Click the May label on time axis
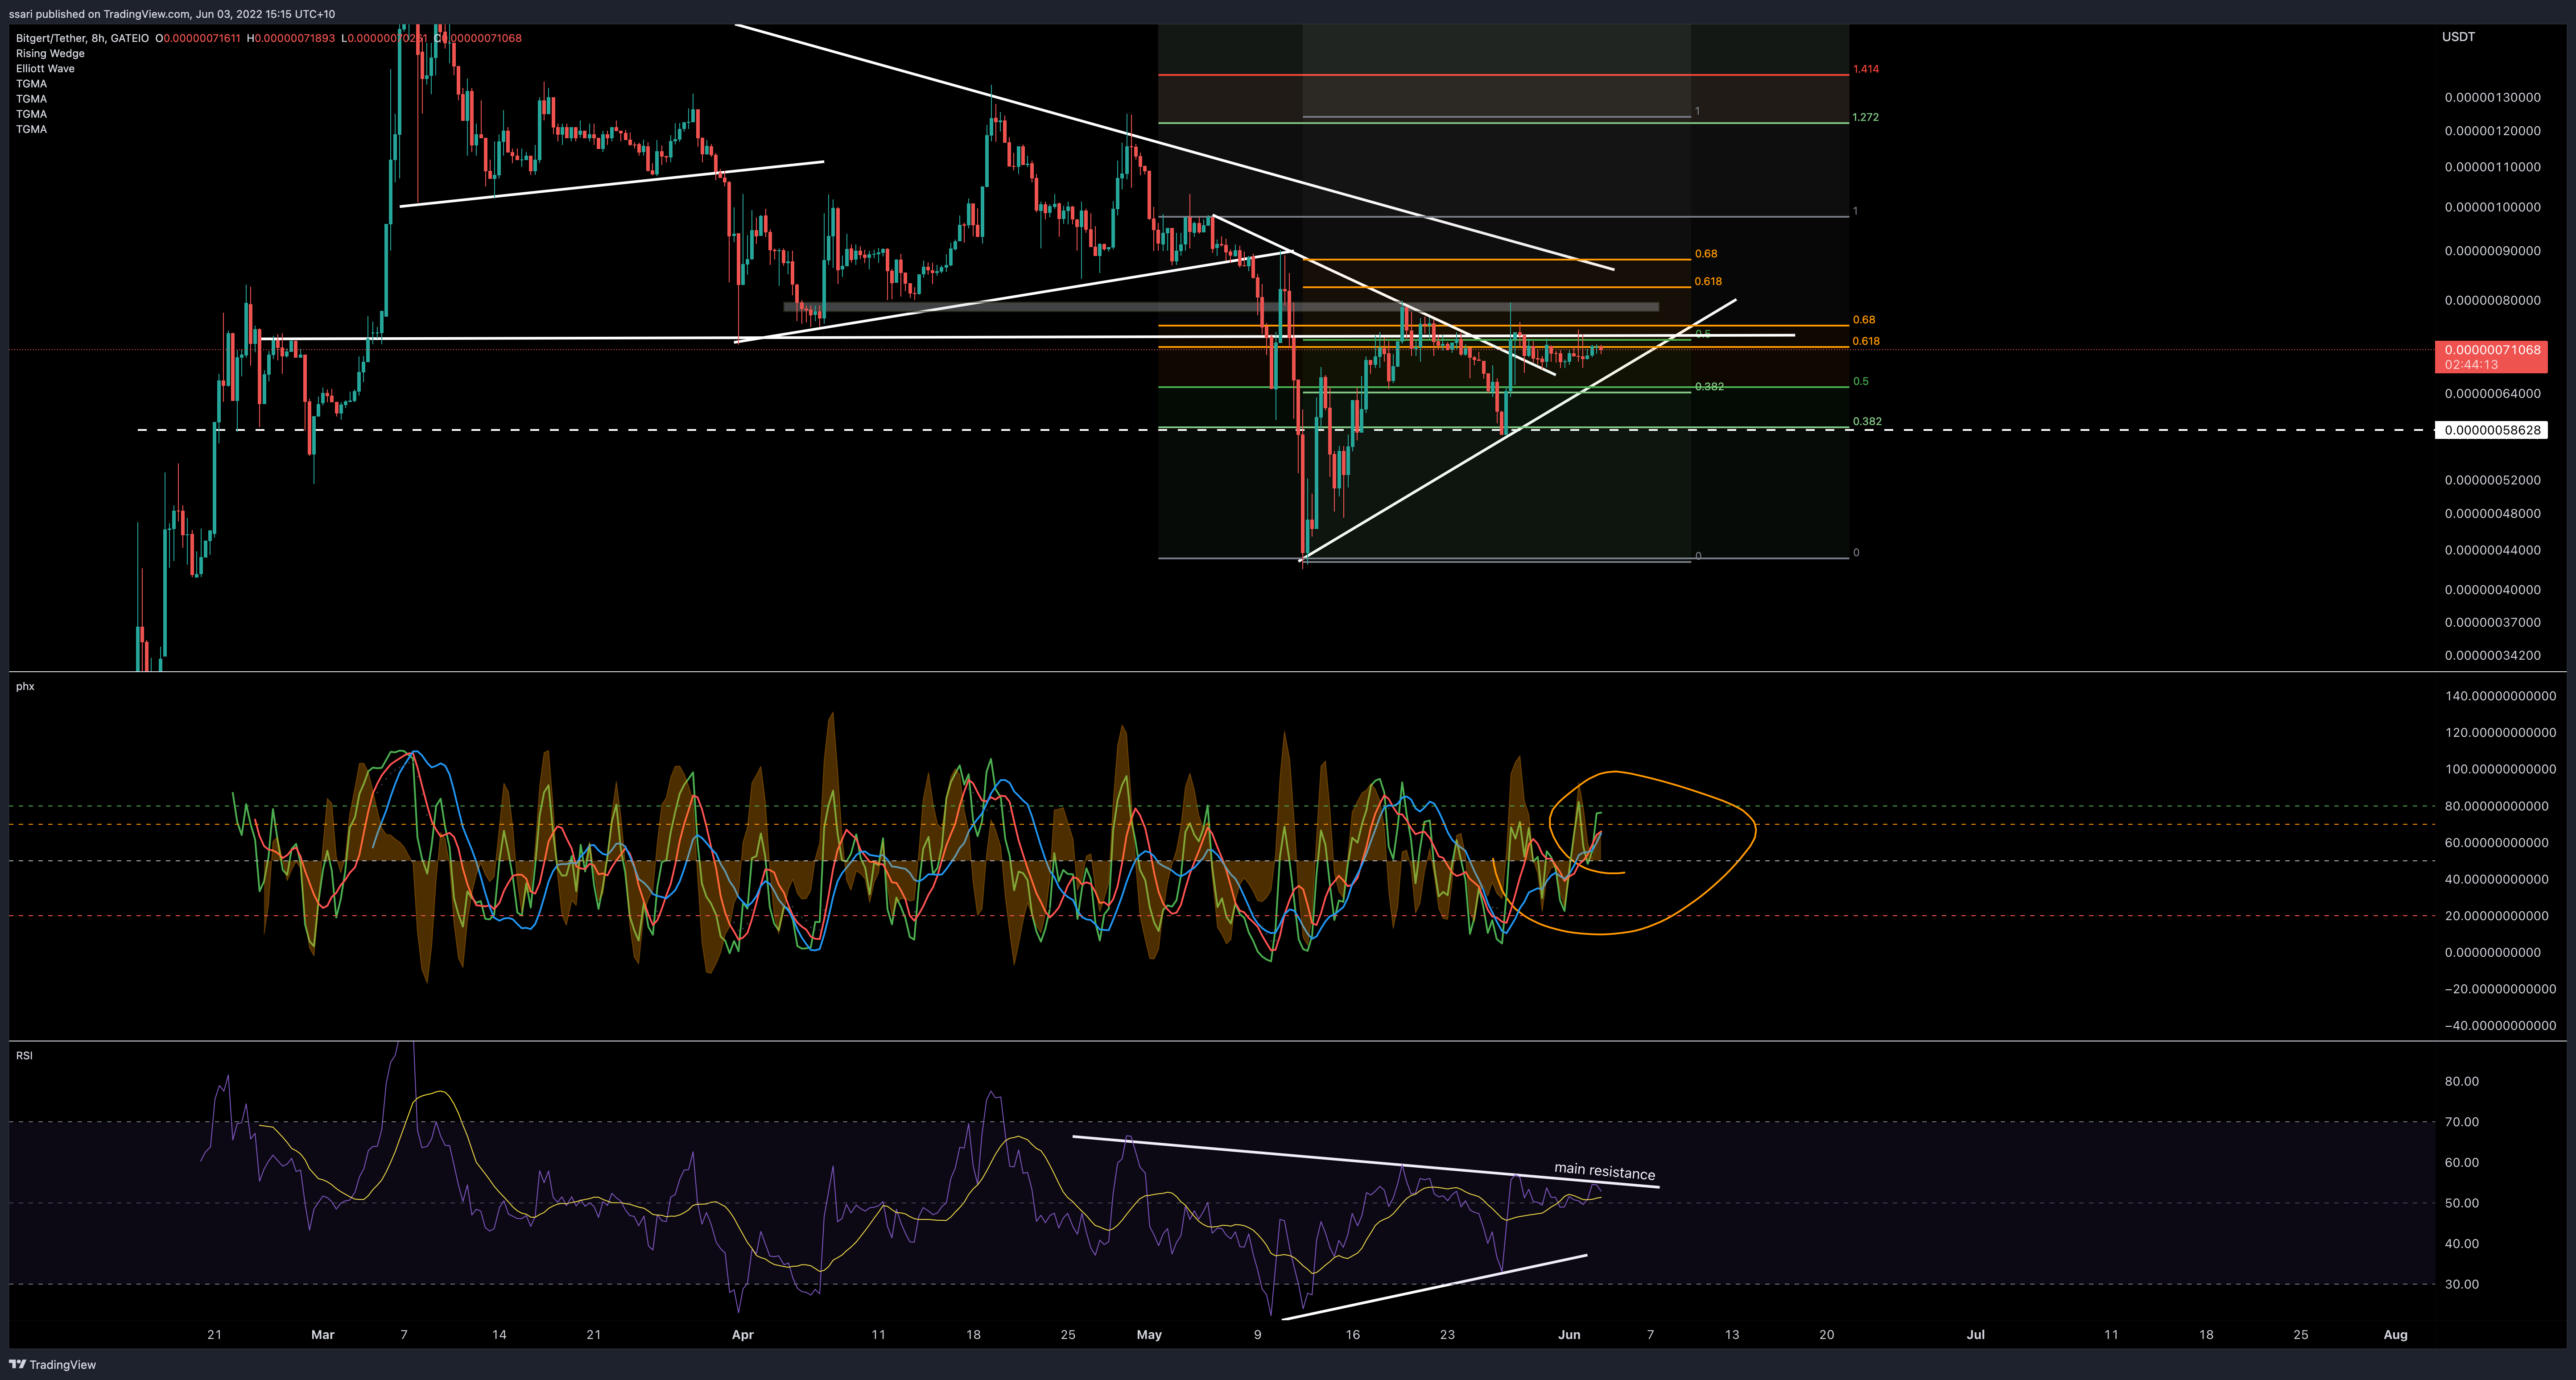 pos(1149,1334)
